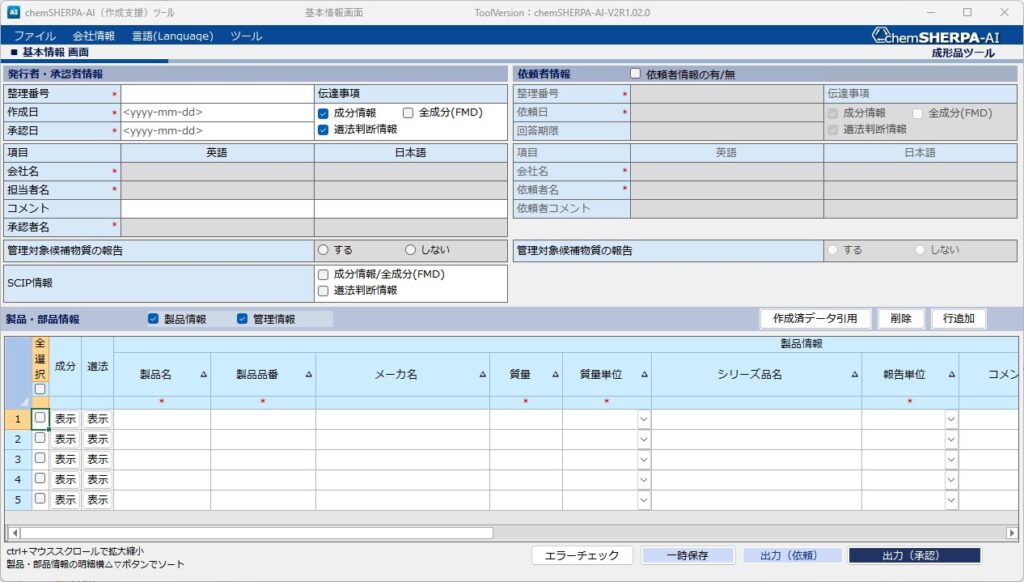Viewport: 1024px width, 582px height.
Task: Click the 行追加 button
Action: click(x=958, y=319)
